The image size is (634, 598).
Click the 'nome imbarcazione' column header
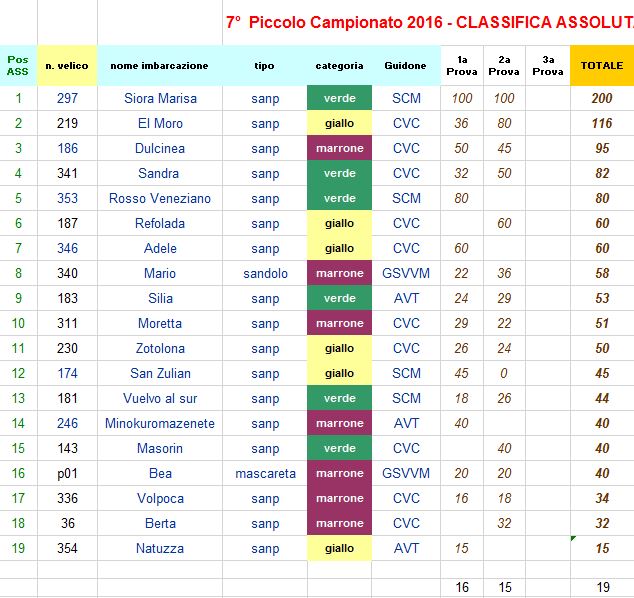(x=160, y=66)
